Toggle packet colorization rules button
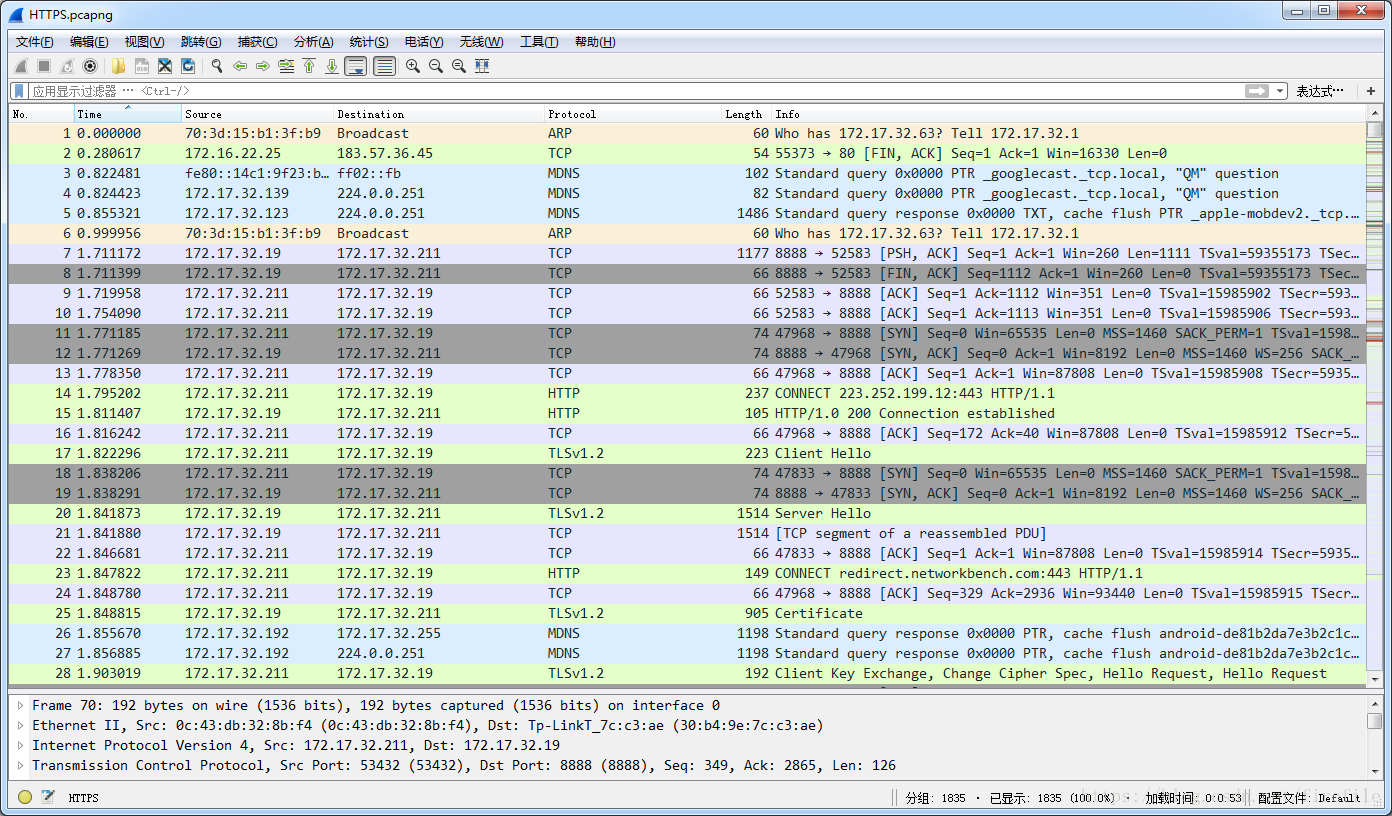 pyautogui.click(x=384, y=66)
